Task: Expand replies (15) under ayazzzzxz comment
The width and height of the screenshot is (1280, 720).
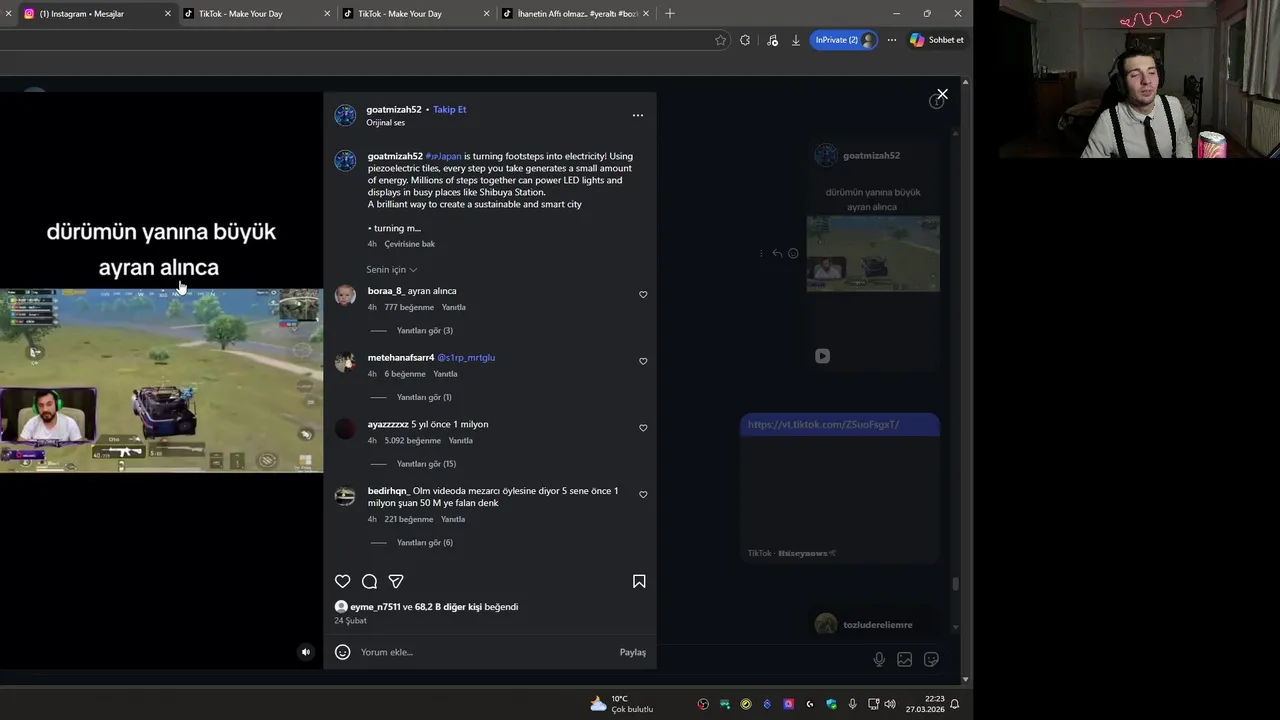Action: click(x=426, y=464)
